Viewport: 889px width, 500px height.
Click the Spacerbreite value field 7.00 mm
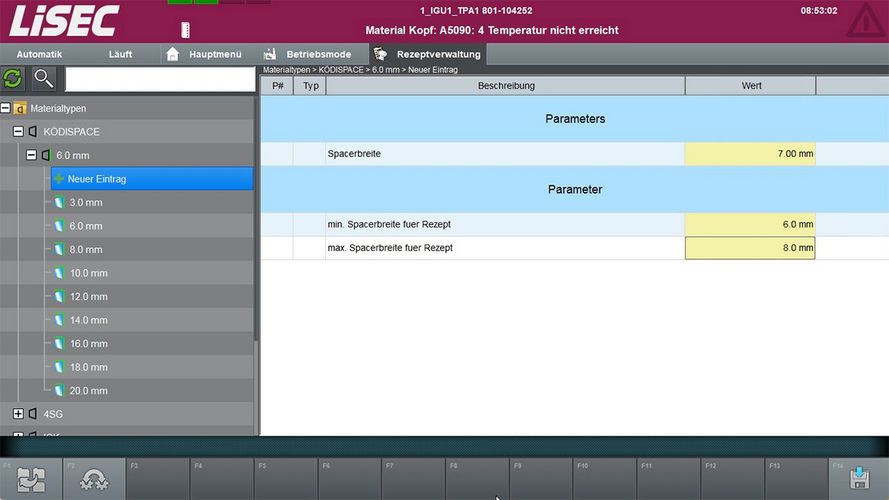[749, 154]
